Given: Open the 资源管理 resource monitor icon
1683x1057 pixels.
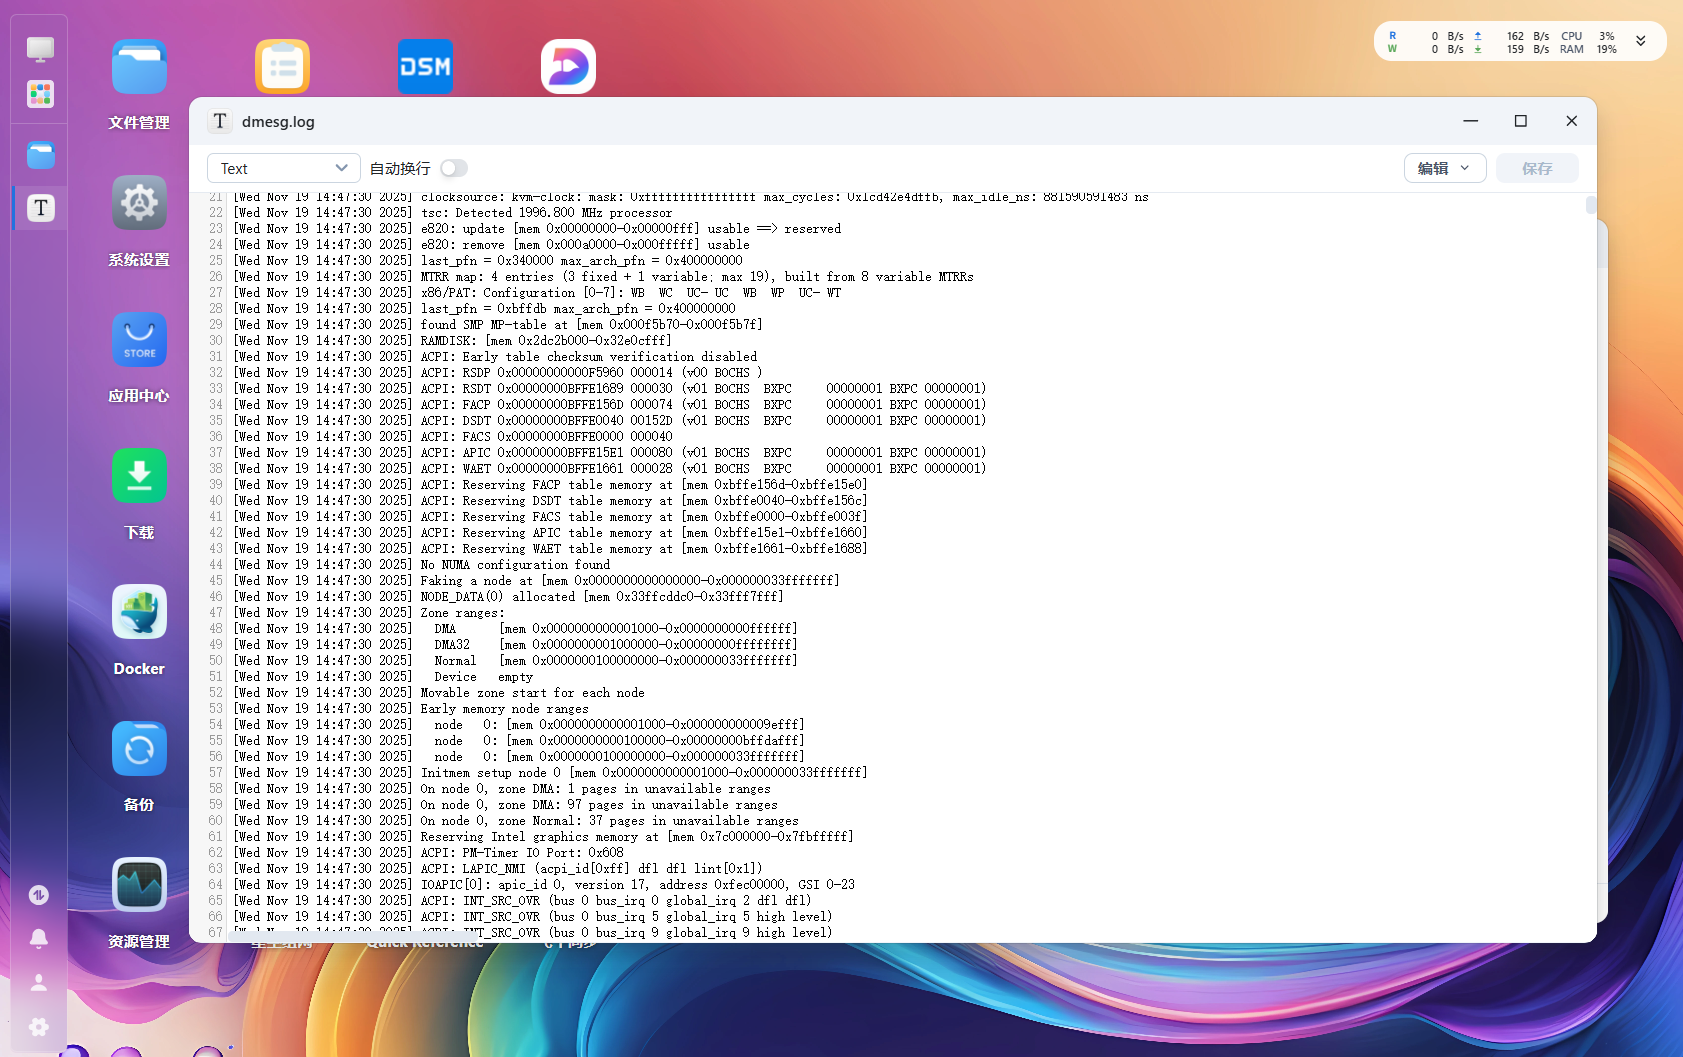Looking at the screenshot, I should (x=139, y=885).
